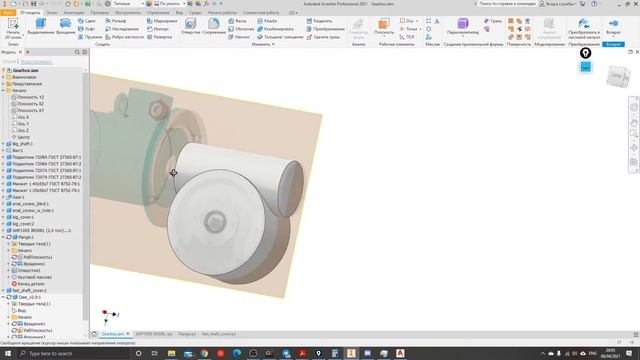Expand the Big_shaft:1 node
Image resolution: width=640 pixels, height=360 pixels.
tap(3, 144)
